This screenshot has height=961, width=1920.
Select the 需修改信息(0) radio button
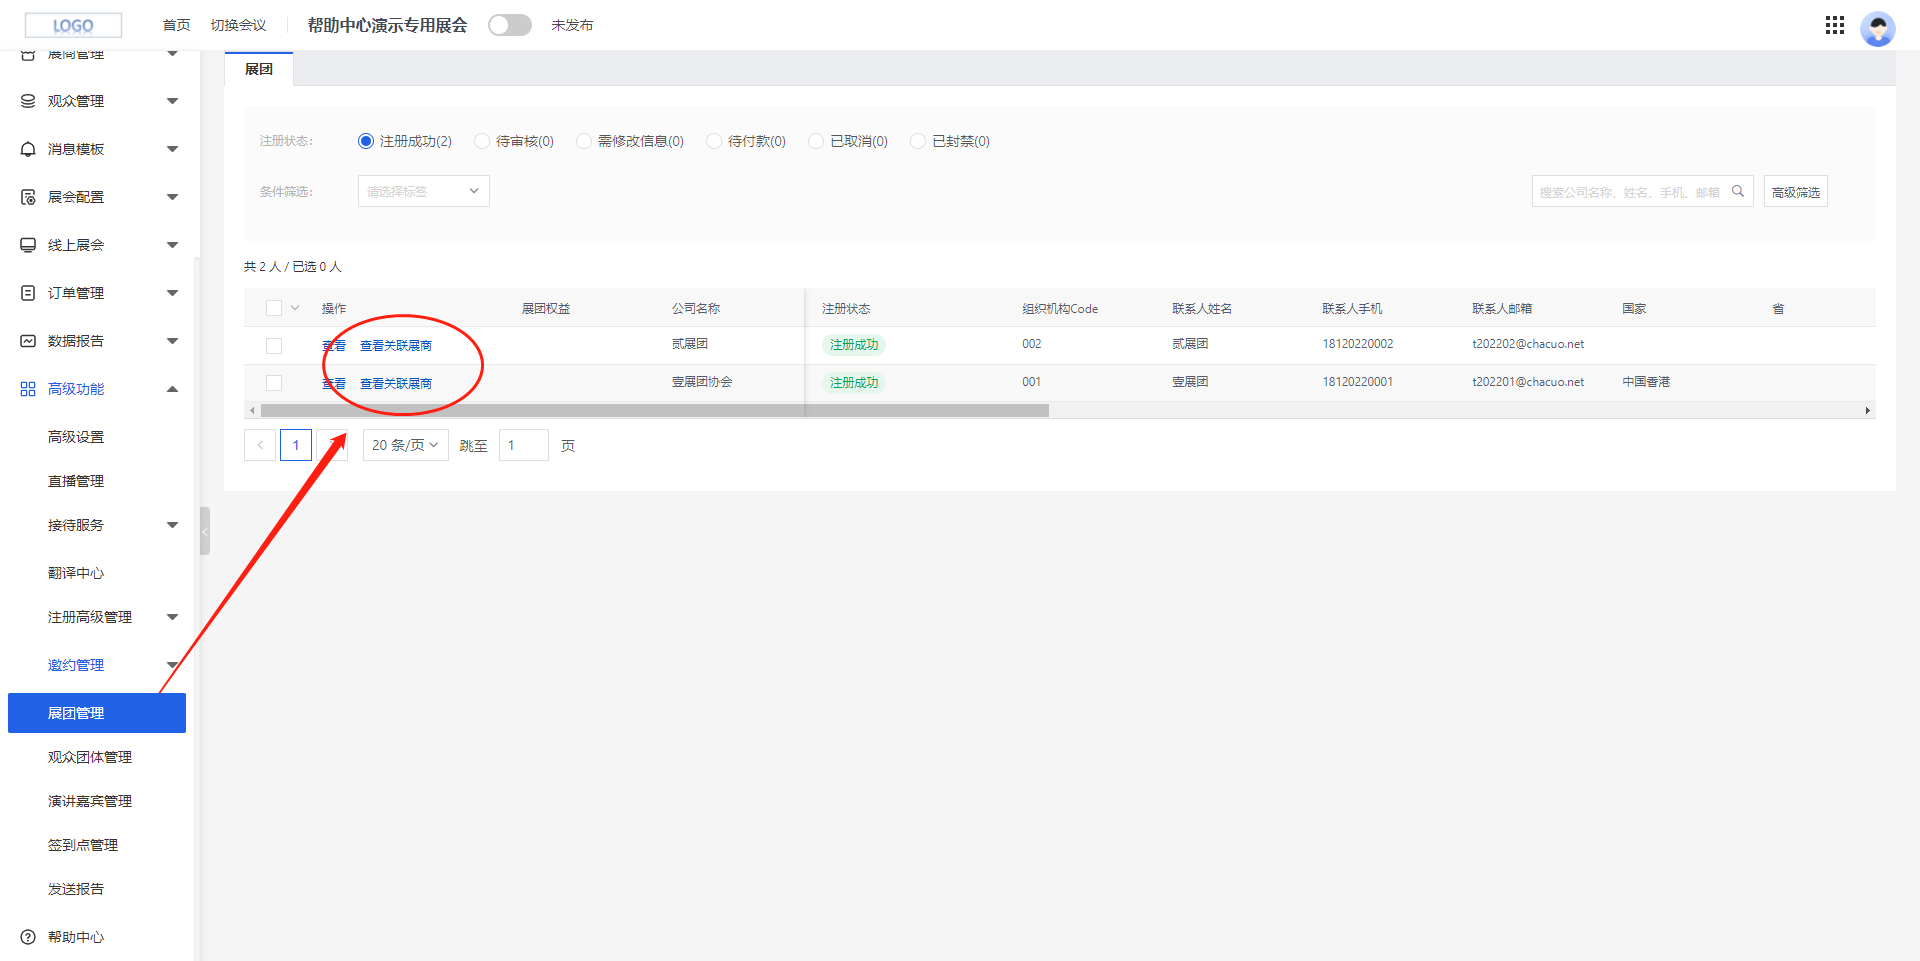coord(584,141)
